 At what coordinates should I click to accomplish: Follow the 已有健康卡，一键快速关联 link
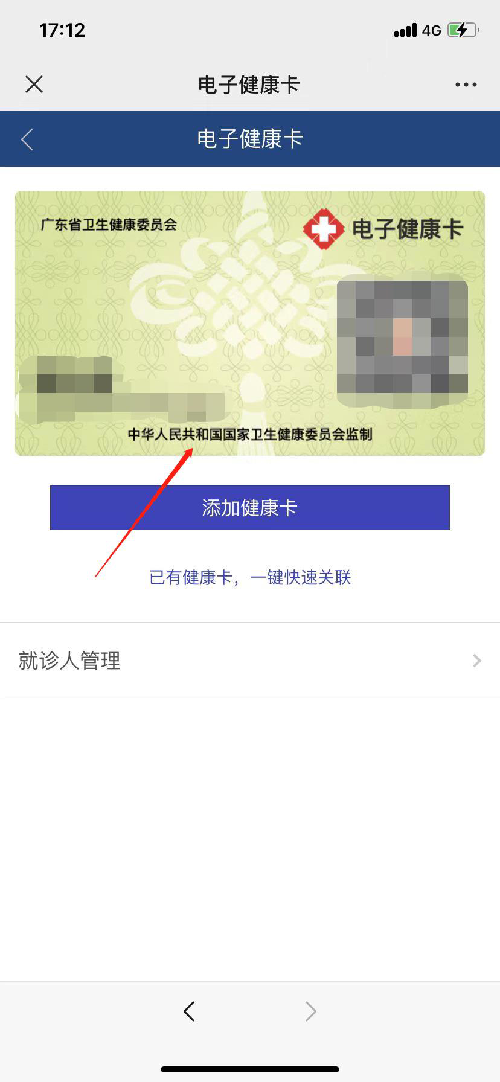[250, 577]
